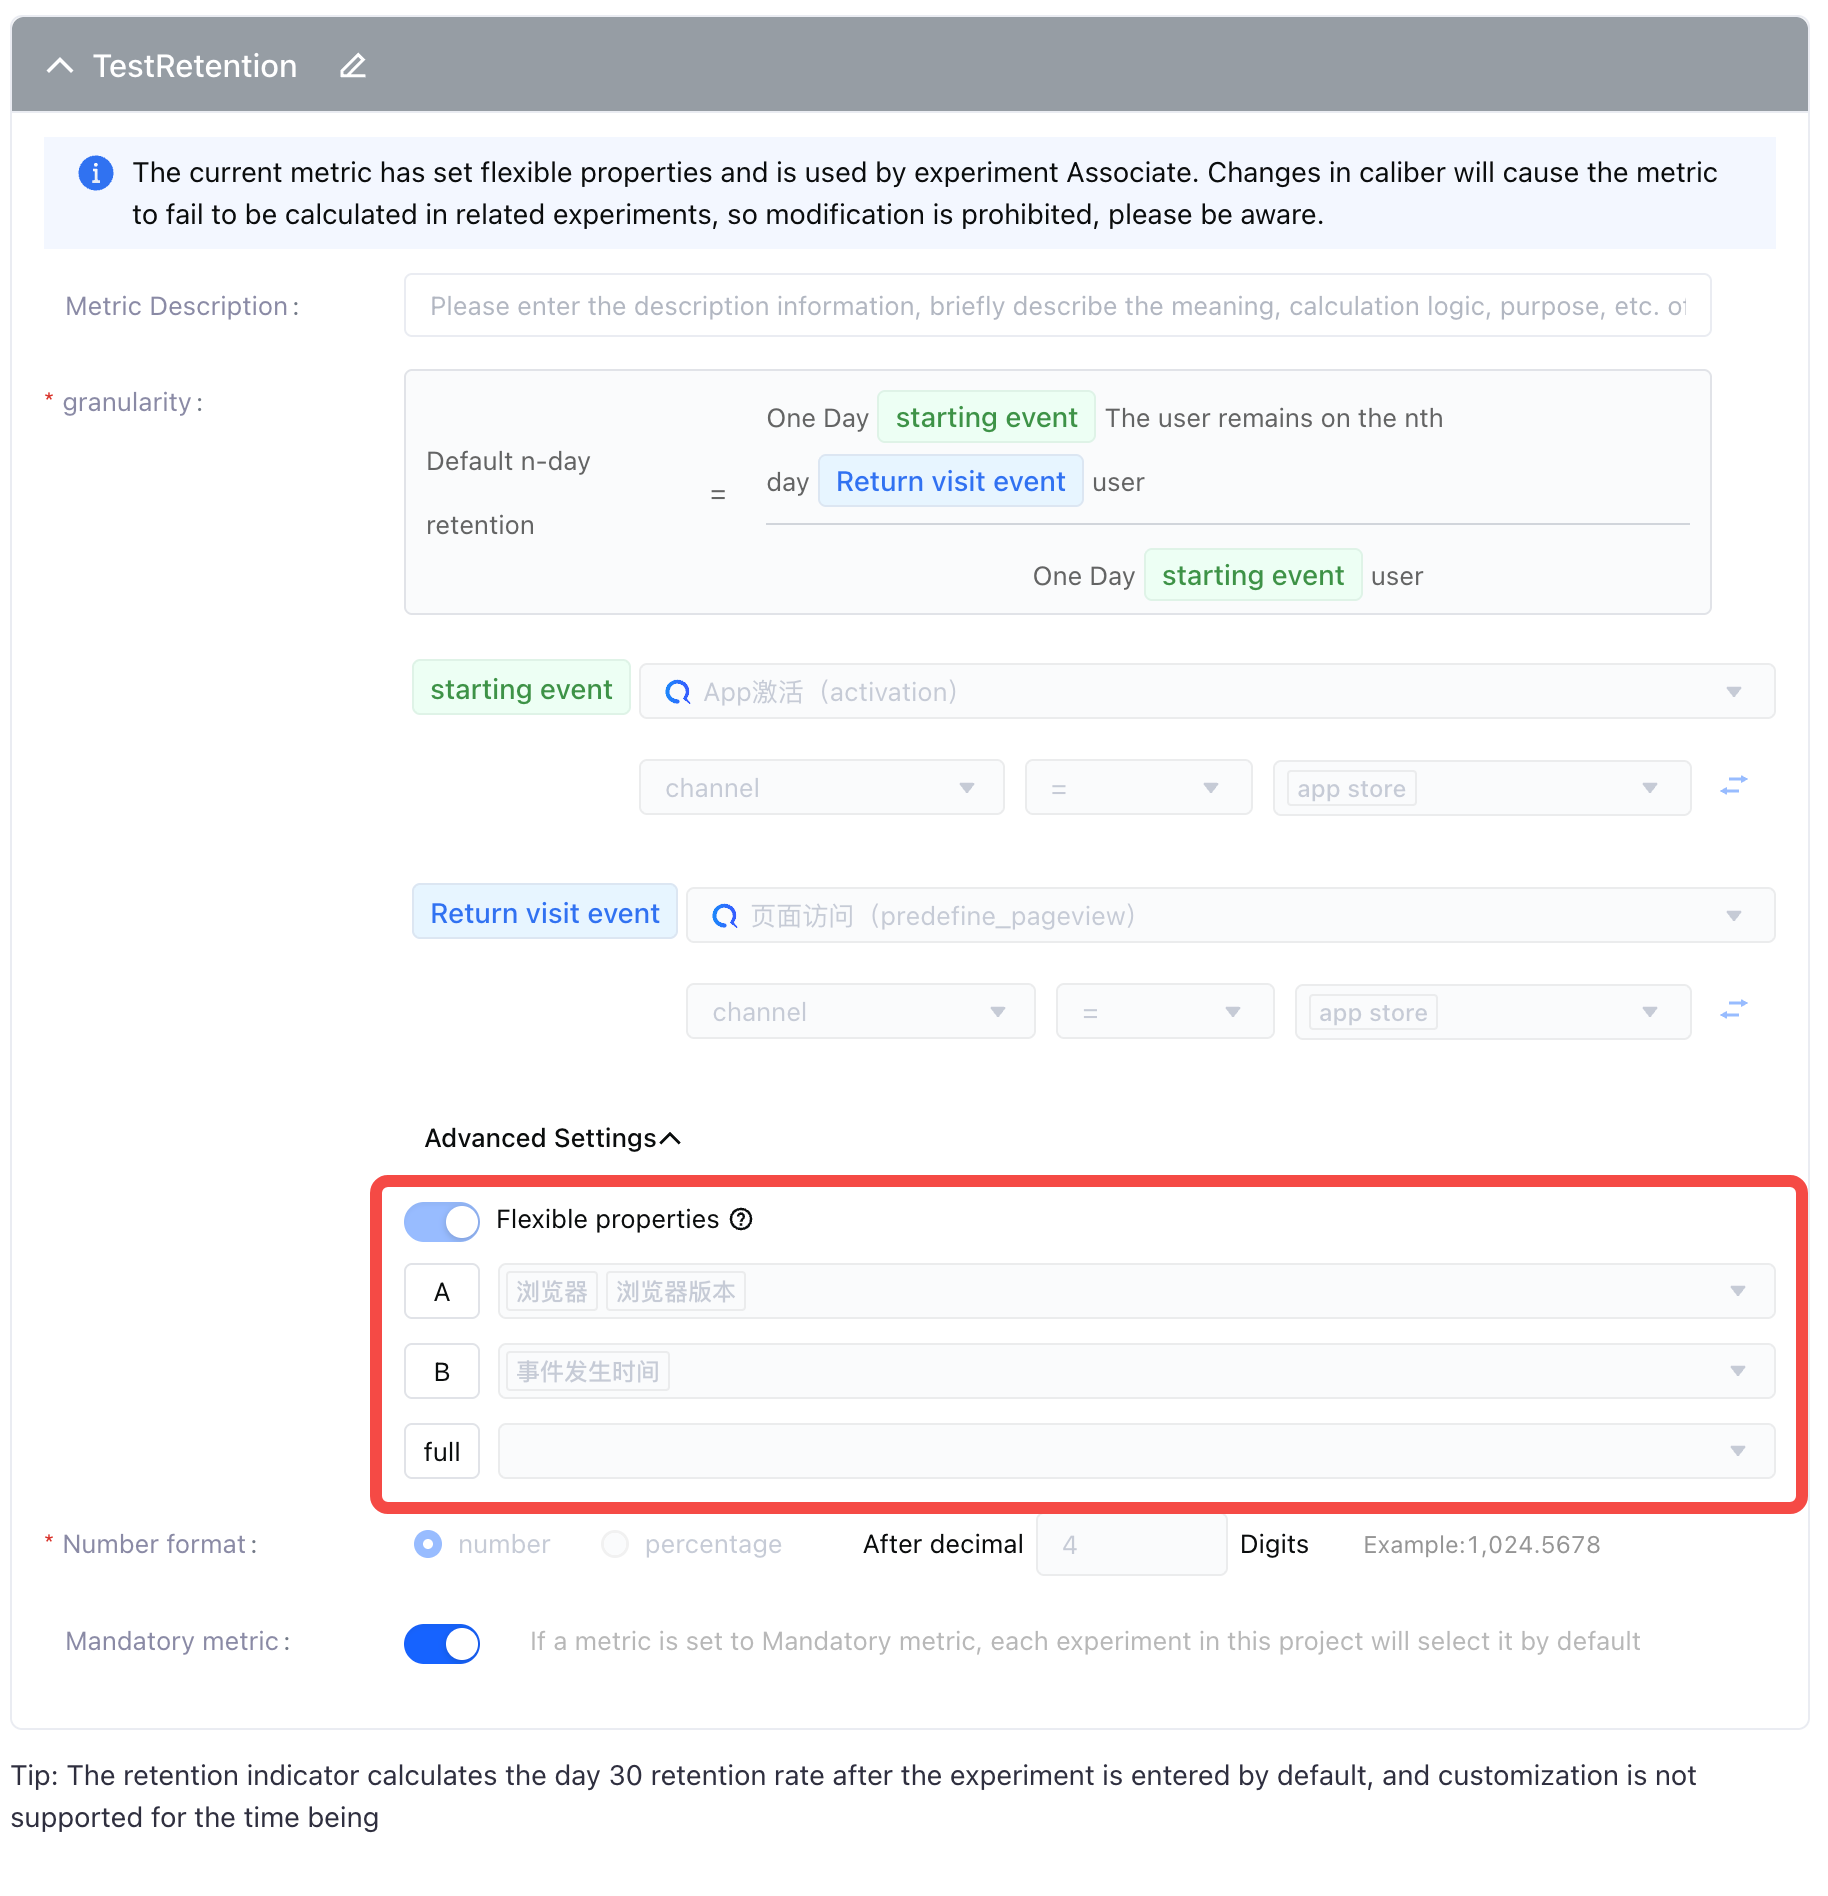Toggle the Mandatory metric switch
This screenshot has height=1896, width=1828.
pyautogui.click(x=442, y=1643)
